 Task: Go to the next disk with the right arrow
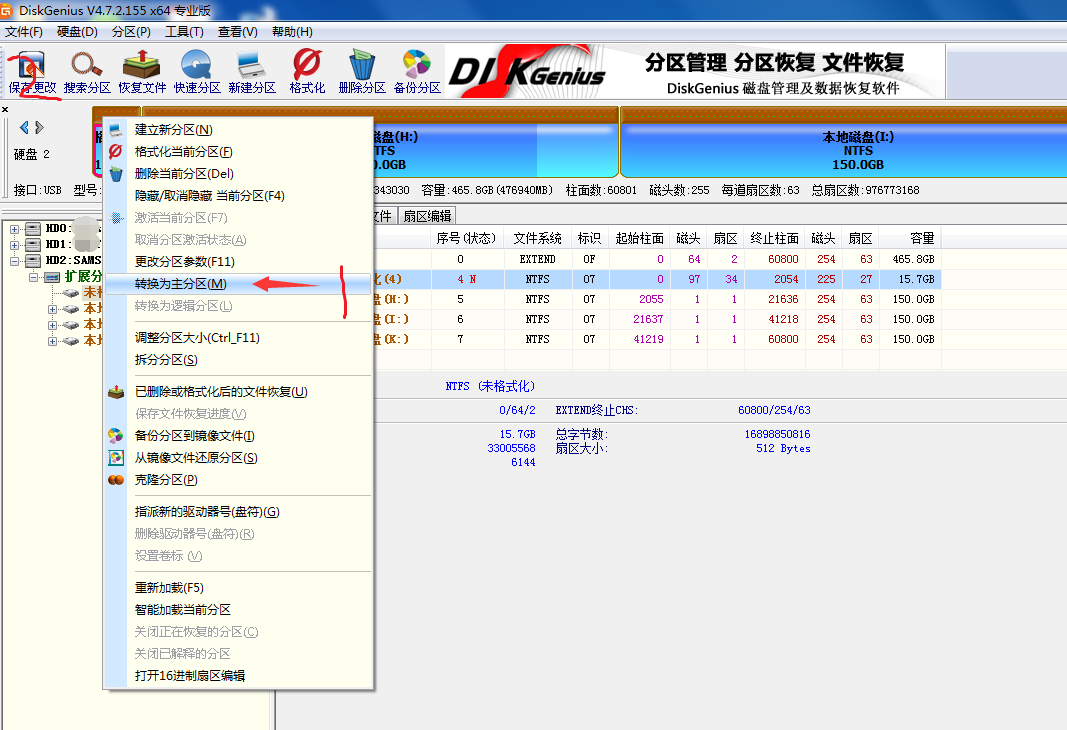(x=40, y=127)
